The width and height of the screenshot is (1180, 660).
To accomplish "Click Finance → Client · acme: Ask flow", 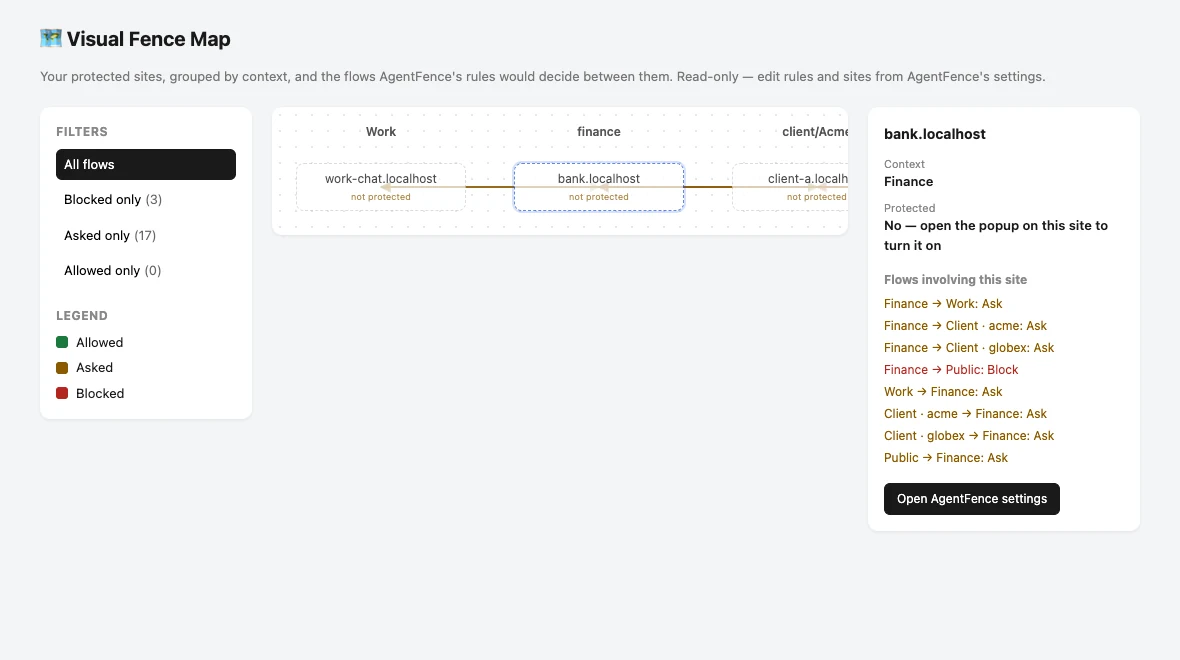I will [x=966, y=326].
